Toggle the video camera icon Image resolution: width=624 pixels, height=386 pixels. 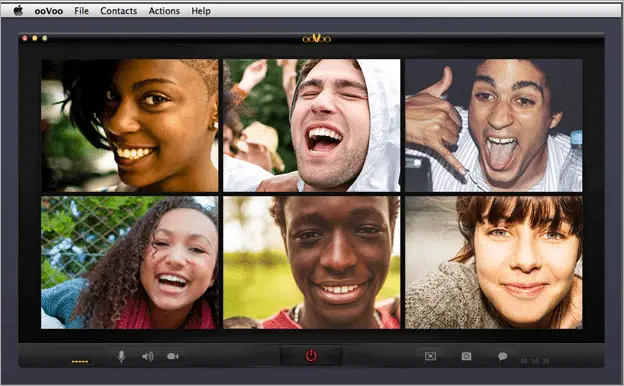tap(173, 356)
